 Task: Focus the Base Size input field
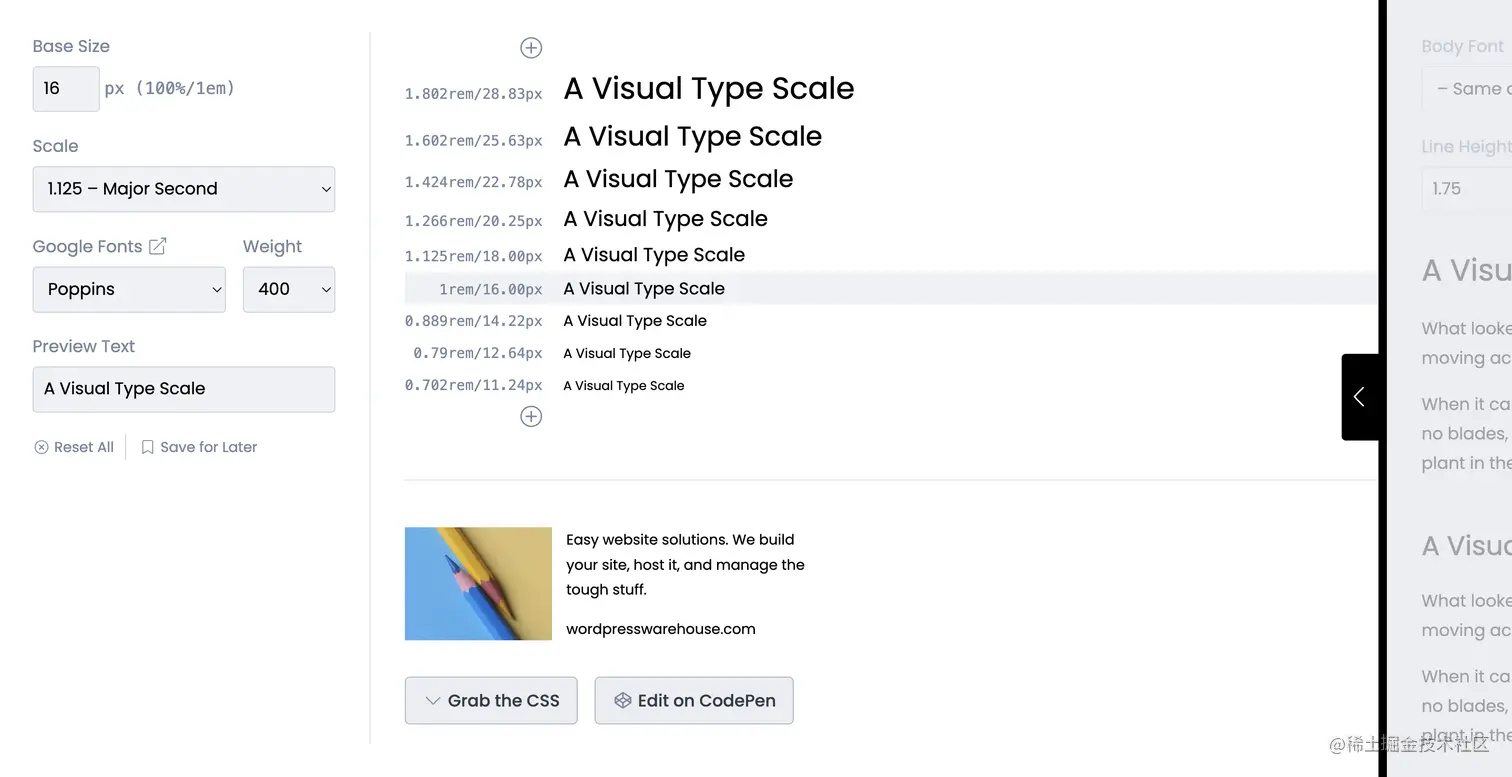(x=66, y=89)
